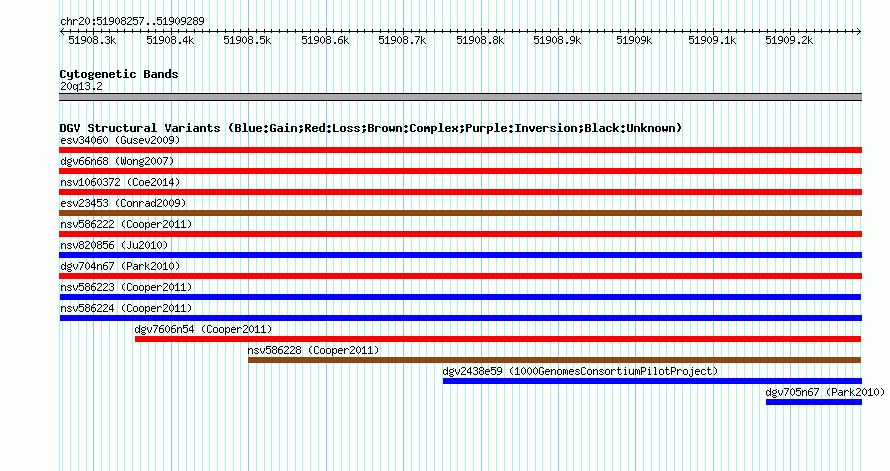The width and height of the screenshot is (890, 471).
Task: Open nsv586223 (Cooper2011) variant label
Action: 126,287
